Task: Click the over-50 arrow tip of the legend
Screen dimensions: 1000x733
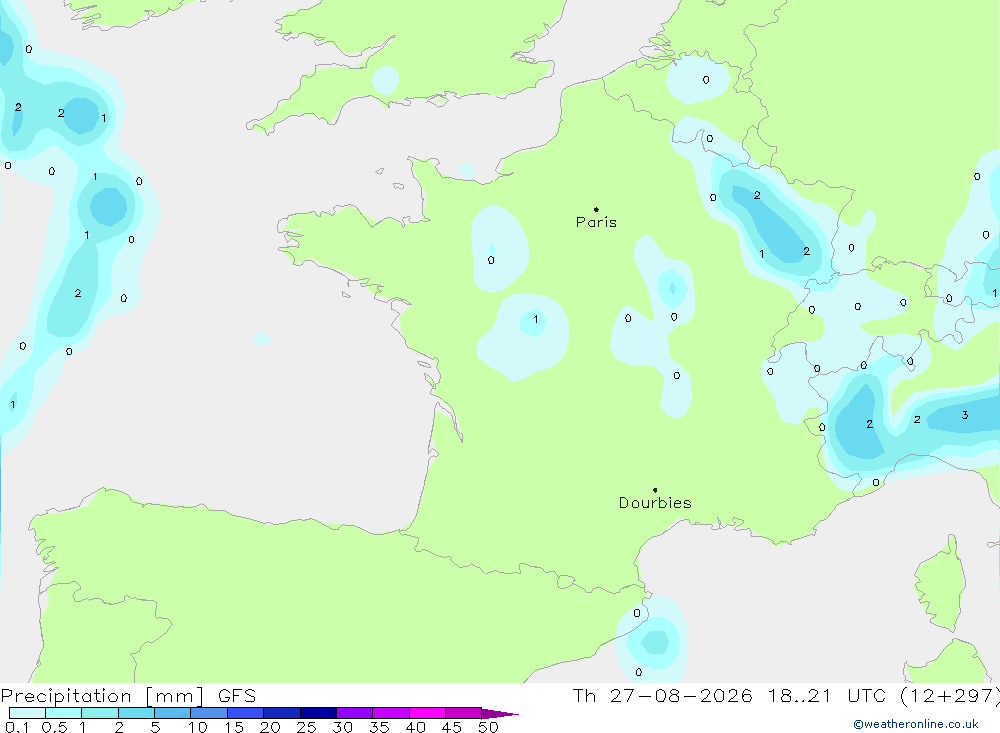Action: click(501, 714)
